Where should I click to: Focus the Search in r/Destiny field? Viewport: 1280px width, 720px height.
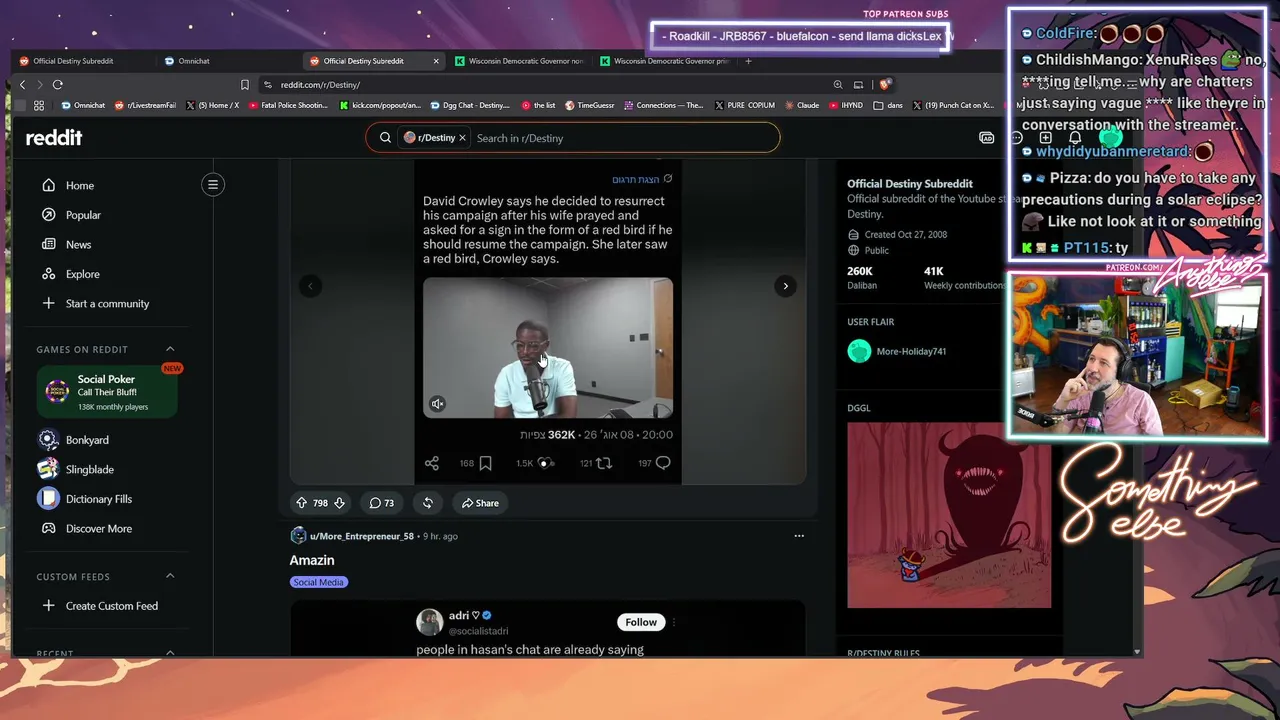click(622, 138)
